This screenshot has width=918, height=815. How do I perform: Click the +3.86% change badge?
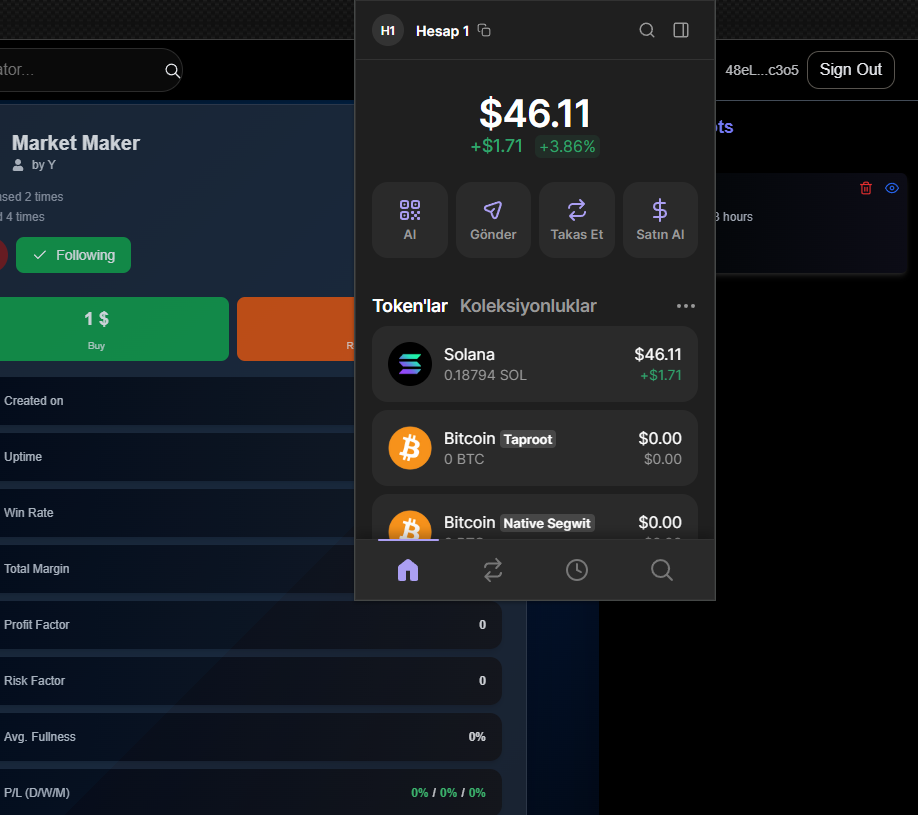(567, 146)
